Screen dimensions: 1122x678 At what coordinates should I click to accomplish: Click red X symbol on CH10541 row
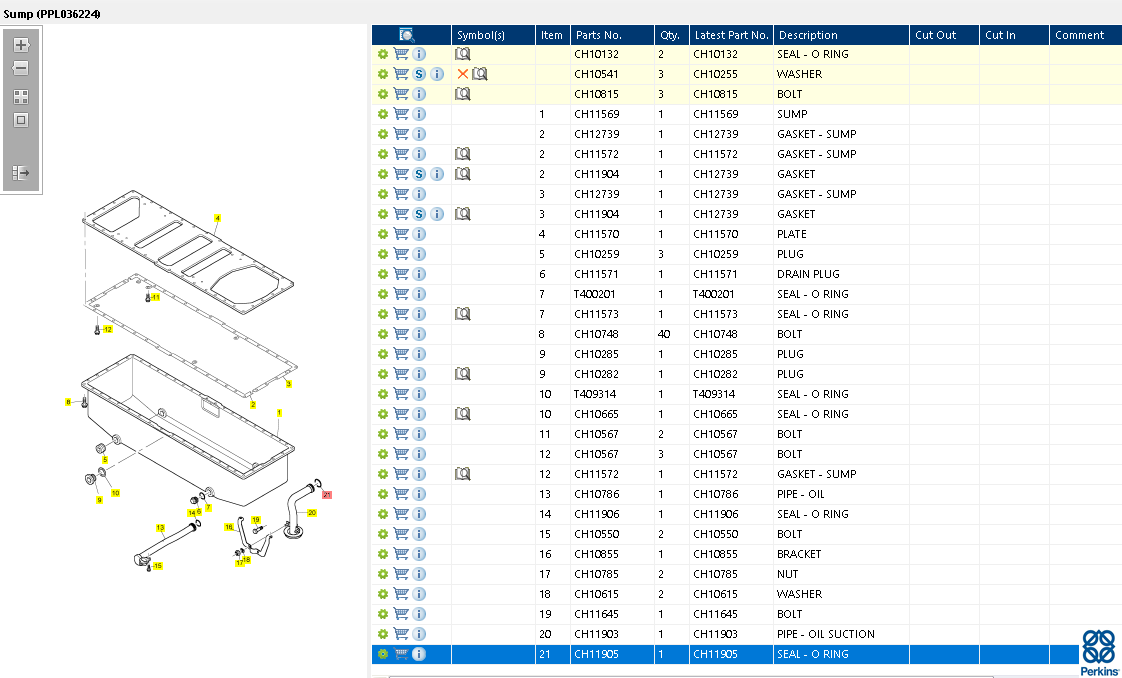tap(462, 74)
